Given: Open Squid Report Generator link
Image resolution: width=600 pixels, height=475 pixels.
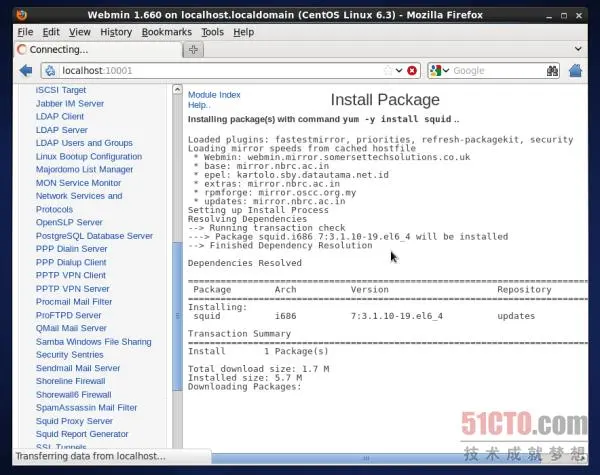Looking at the screenshot, I should 82,434.
